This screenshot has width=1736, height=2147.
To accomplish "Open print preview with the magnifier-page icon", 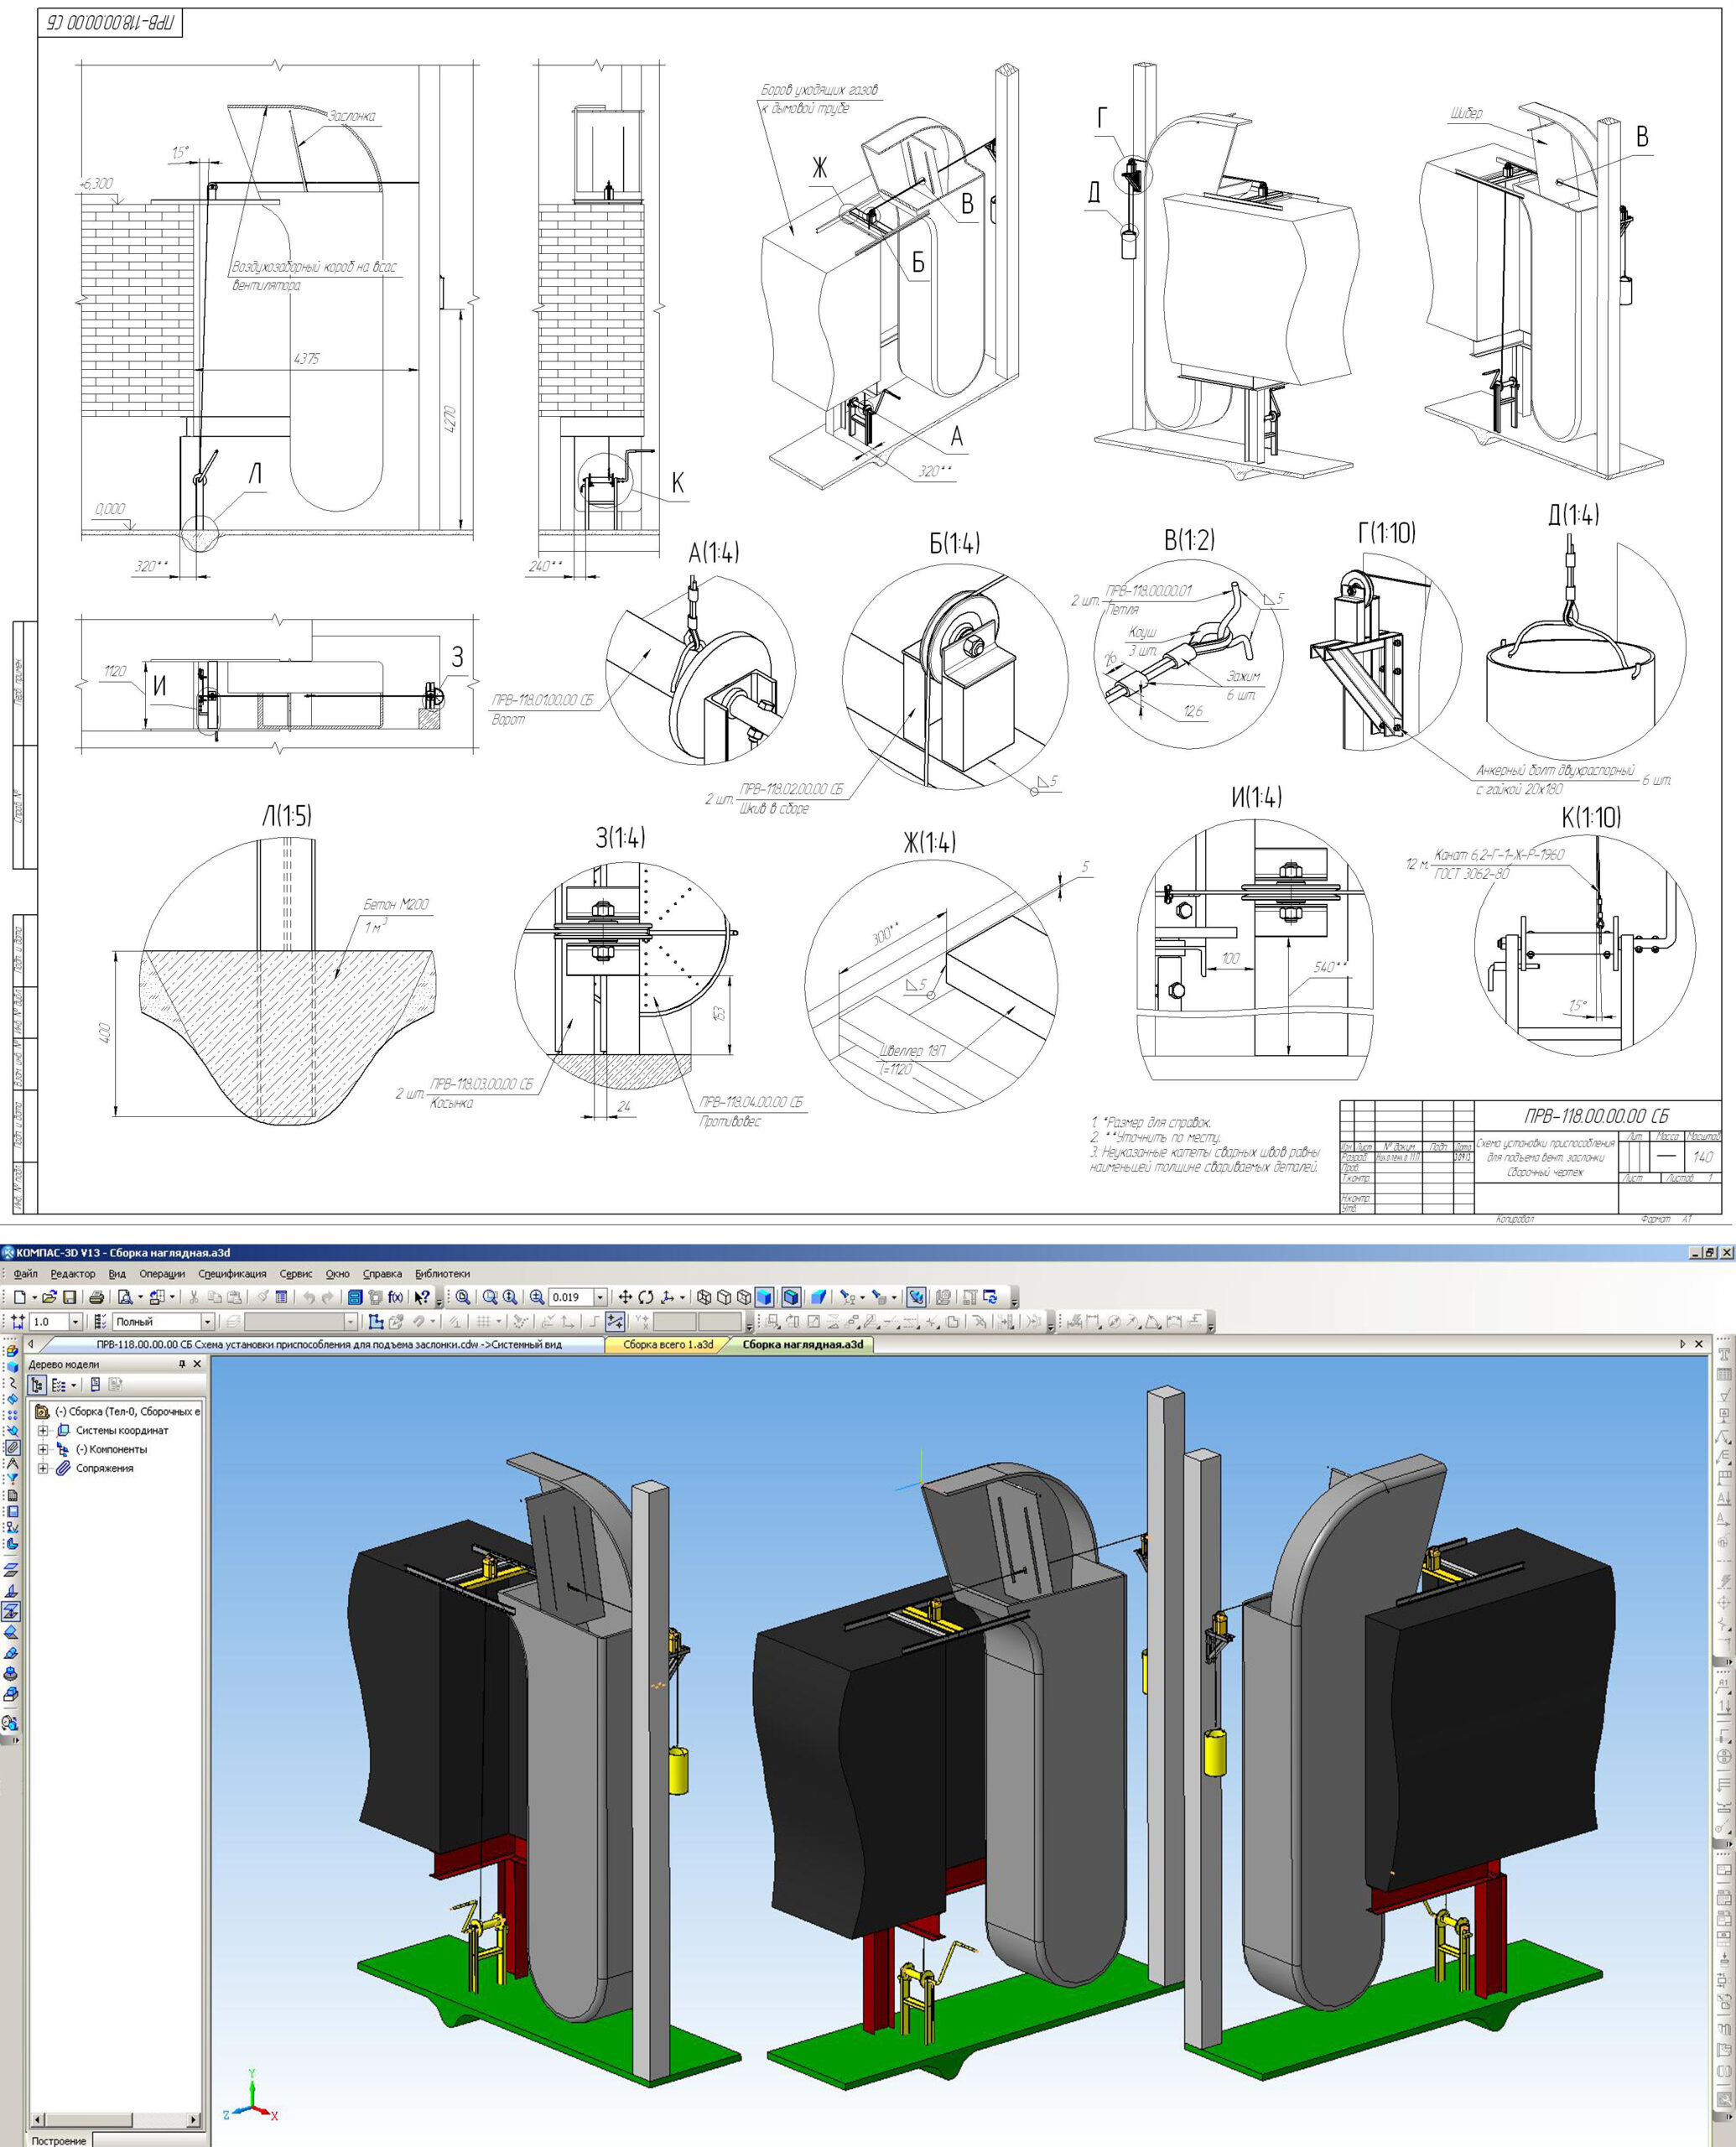I will click(125, 1297).
